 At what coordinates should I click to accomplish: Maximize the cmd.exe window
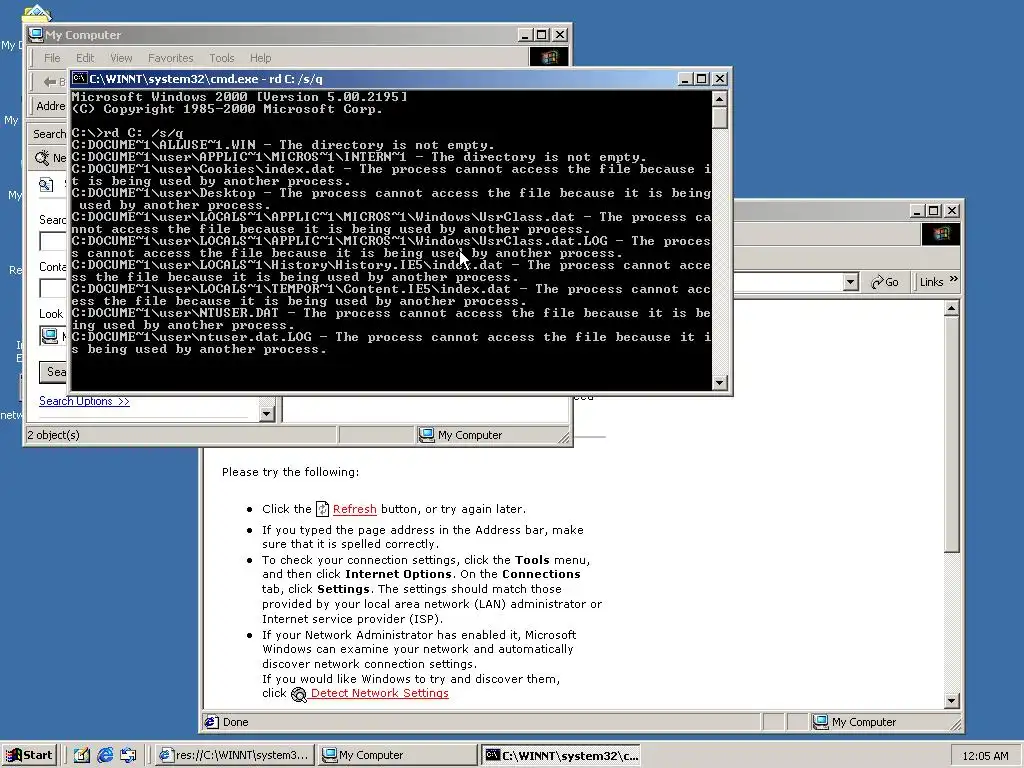pos(701,79)
